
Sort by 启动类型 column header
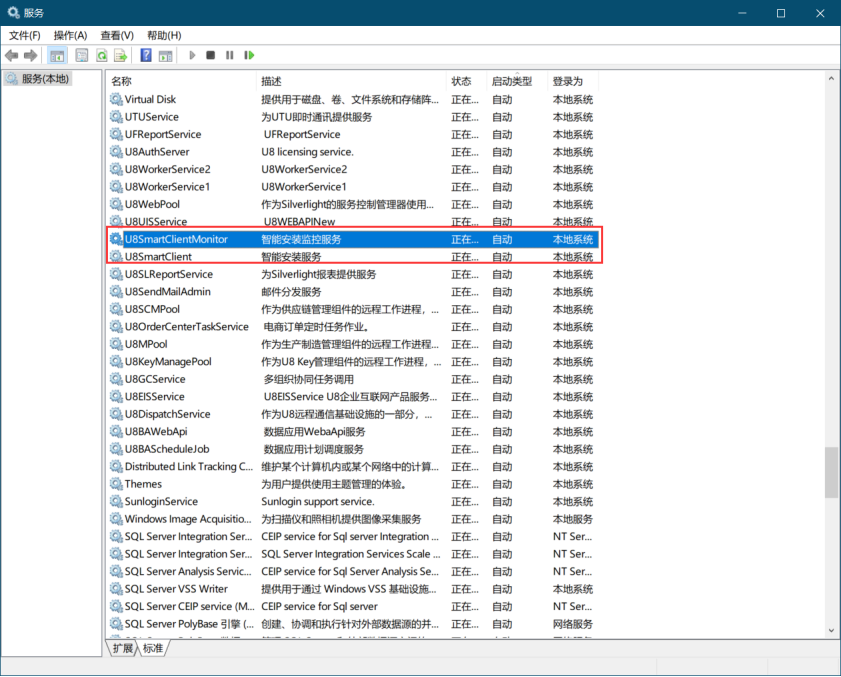click(517, 81)
